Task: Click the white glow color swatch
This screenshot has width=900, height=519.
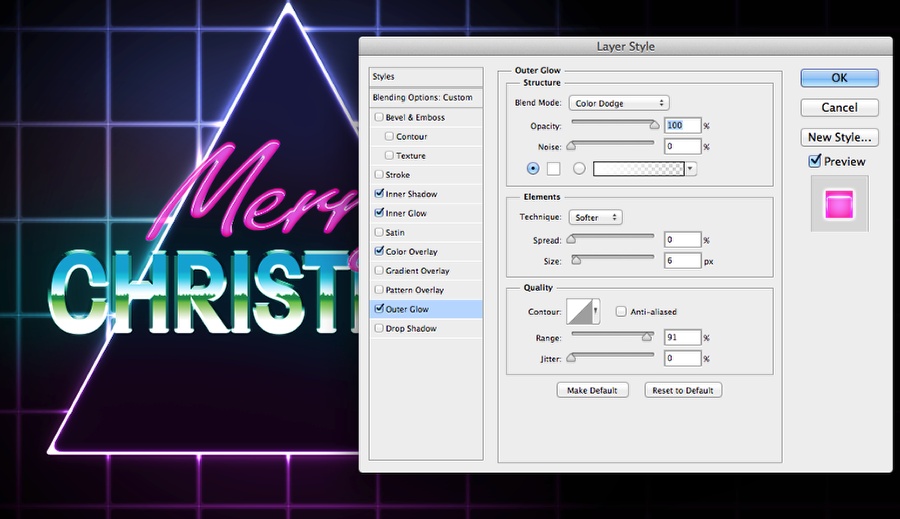Action: pyautogui.click(x=553, y=168)
